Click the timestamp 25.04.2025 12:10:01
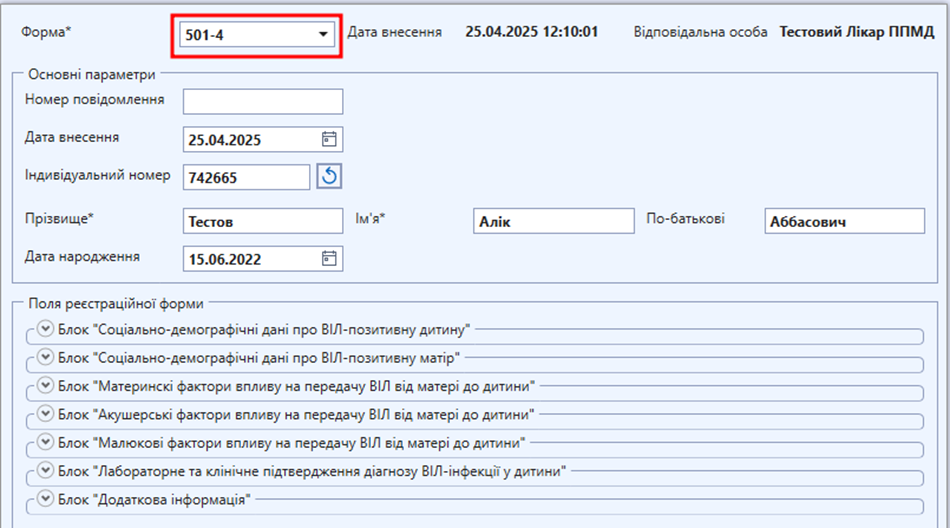This screenshot has width=950, height=528. [x=532, y=32]
